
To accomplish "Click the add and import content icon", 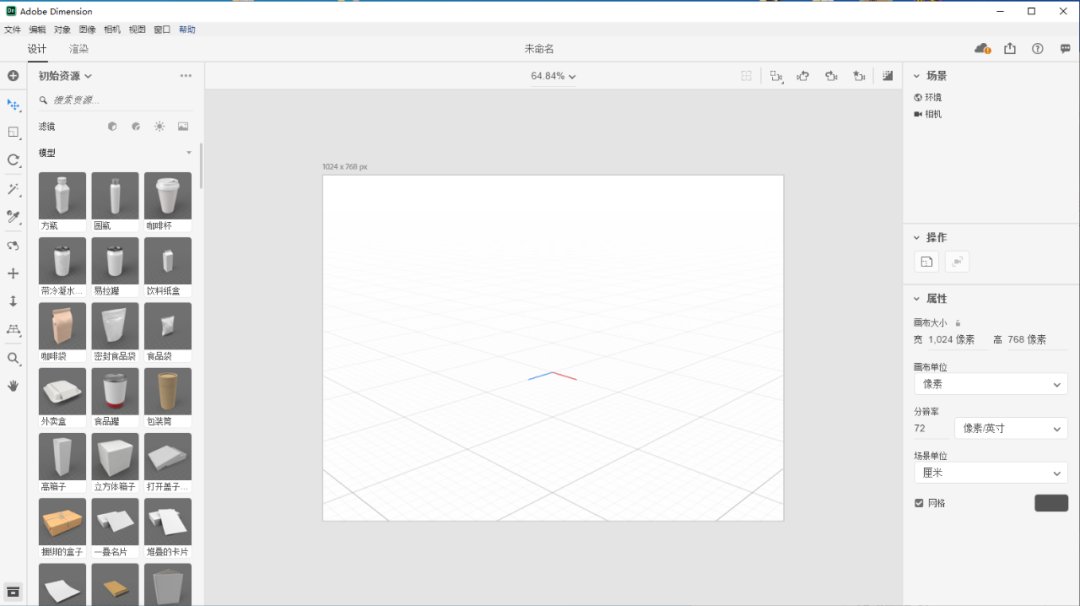I will 13,76.
